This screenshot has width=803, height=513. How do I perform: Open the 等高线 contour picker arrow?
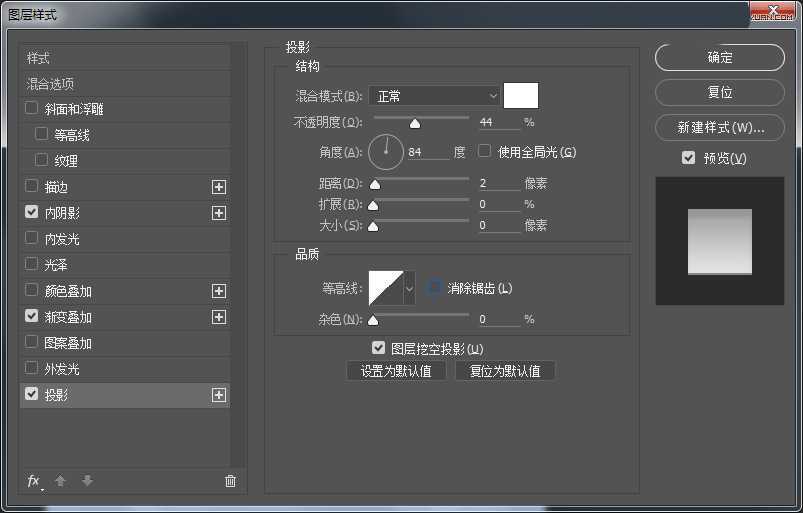pyautogui.click(x=410, y=288)
